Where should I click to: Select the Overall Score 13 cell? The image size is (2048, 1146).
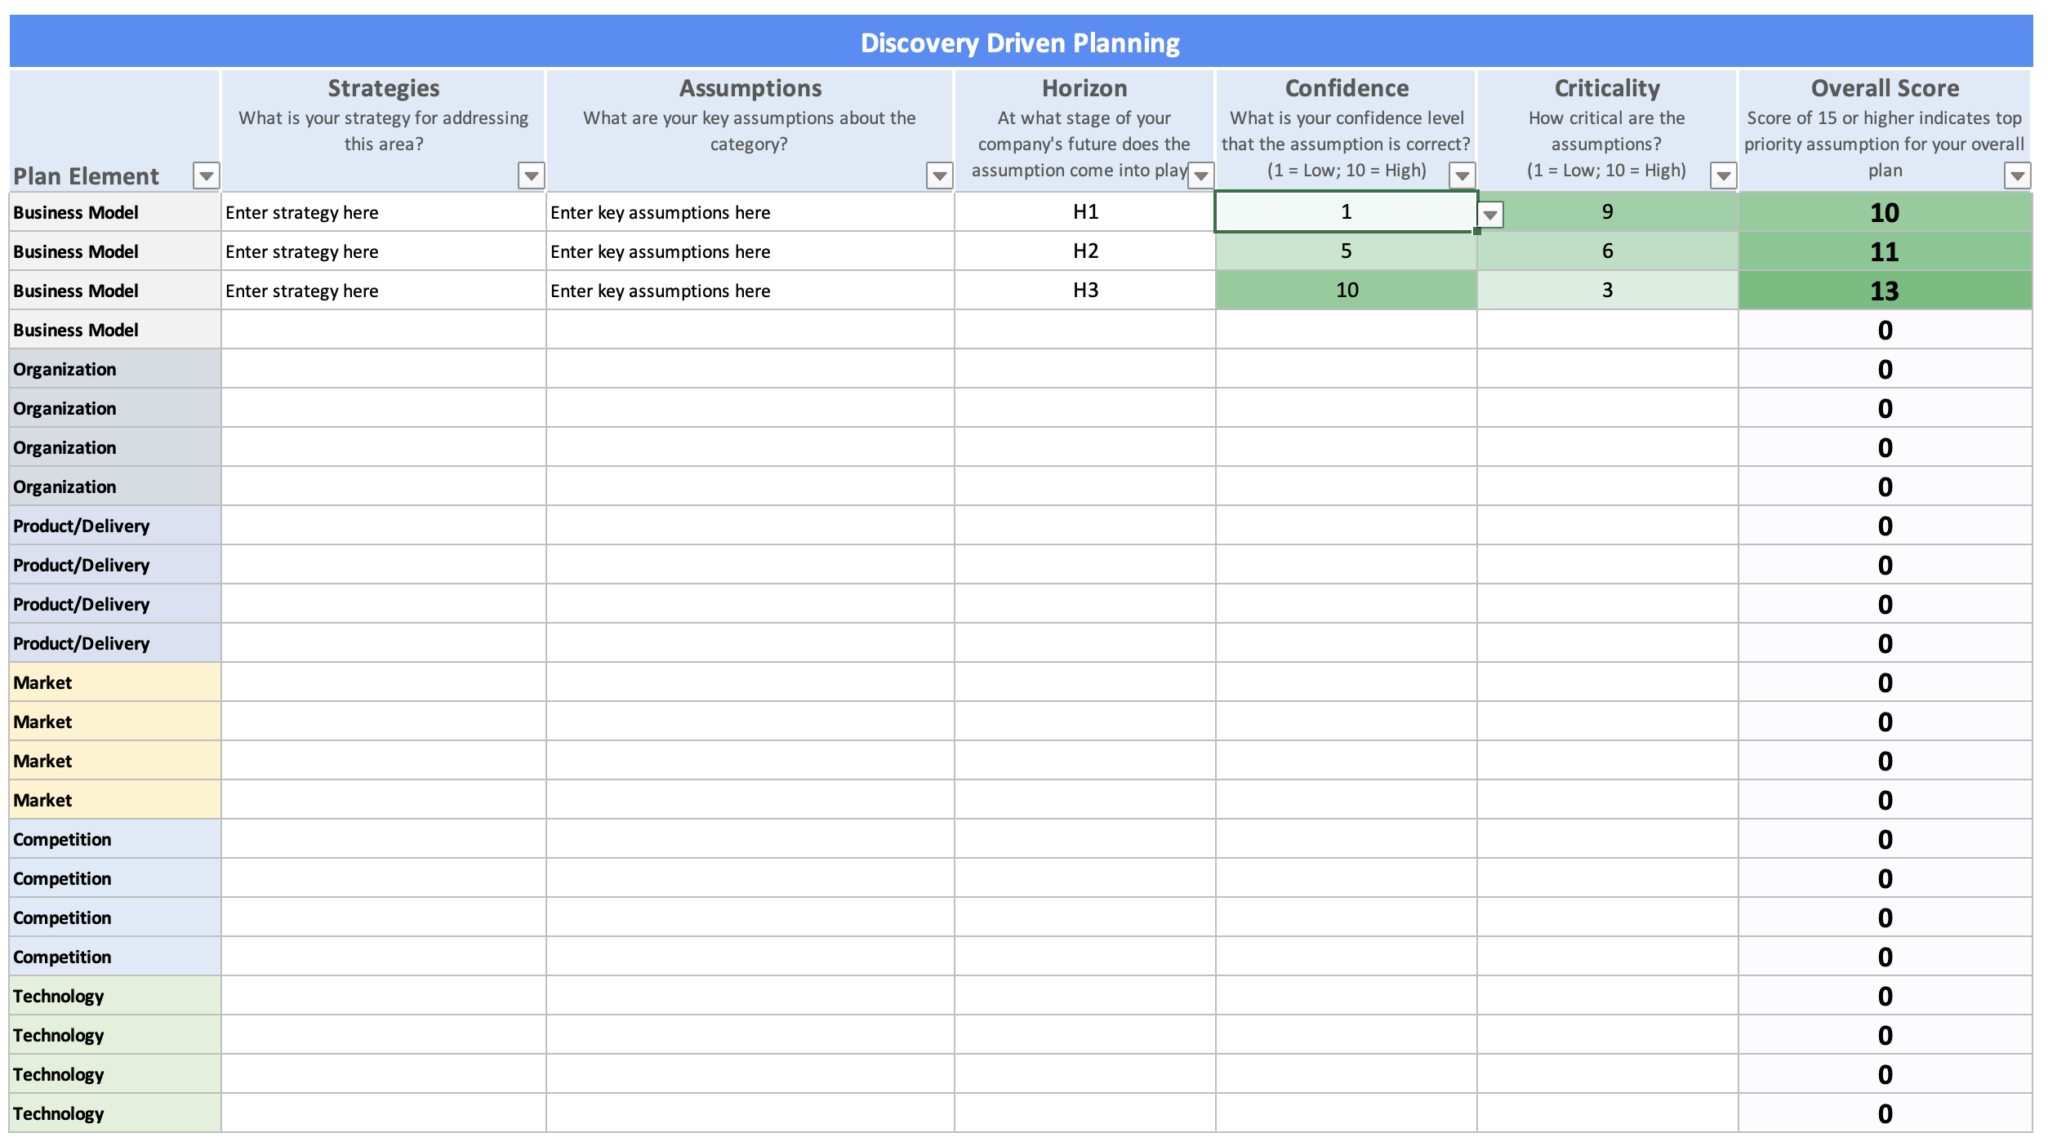tap(1884, 290)
